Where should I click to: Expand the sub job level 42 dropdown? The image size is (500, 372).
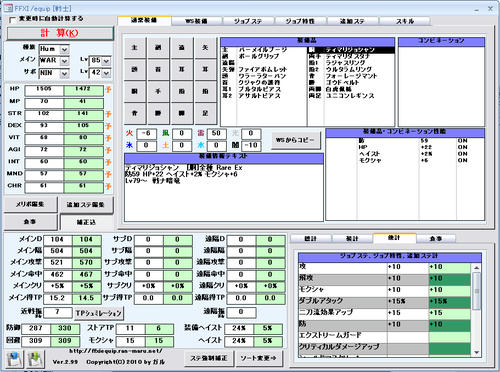106,73
